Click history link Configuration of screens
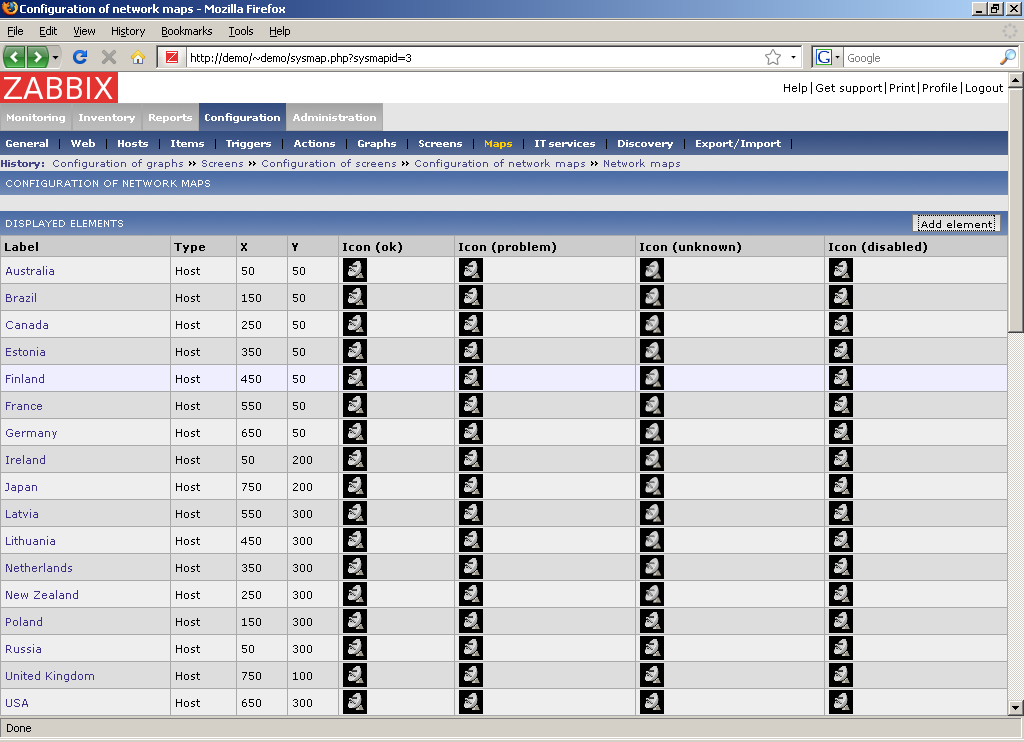The height and width of the screenshot is (742, 1024). pos(328,163)
